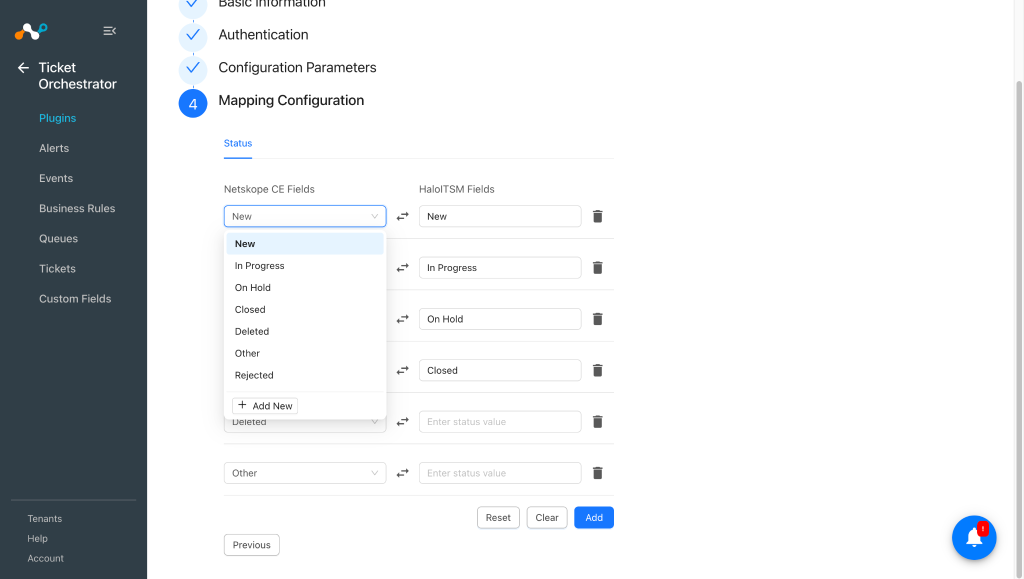Delete the New status mapping row

(598, 216)
